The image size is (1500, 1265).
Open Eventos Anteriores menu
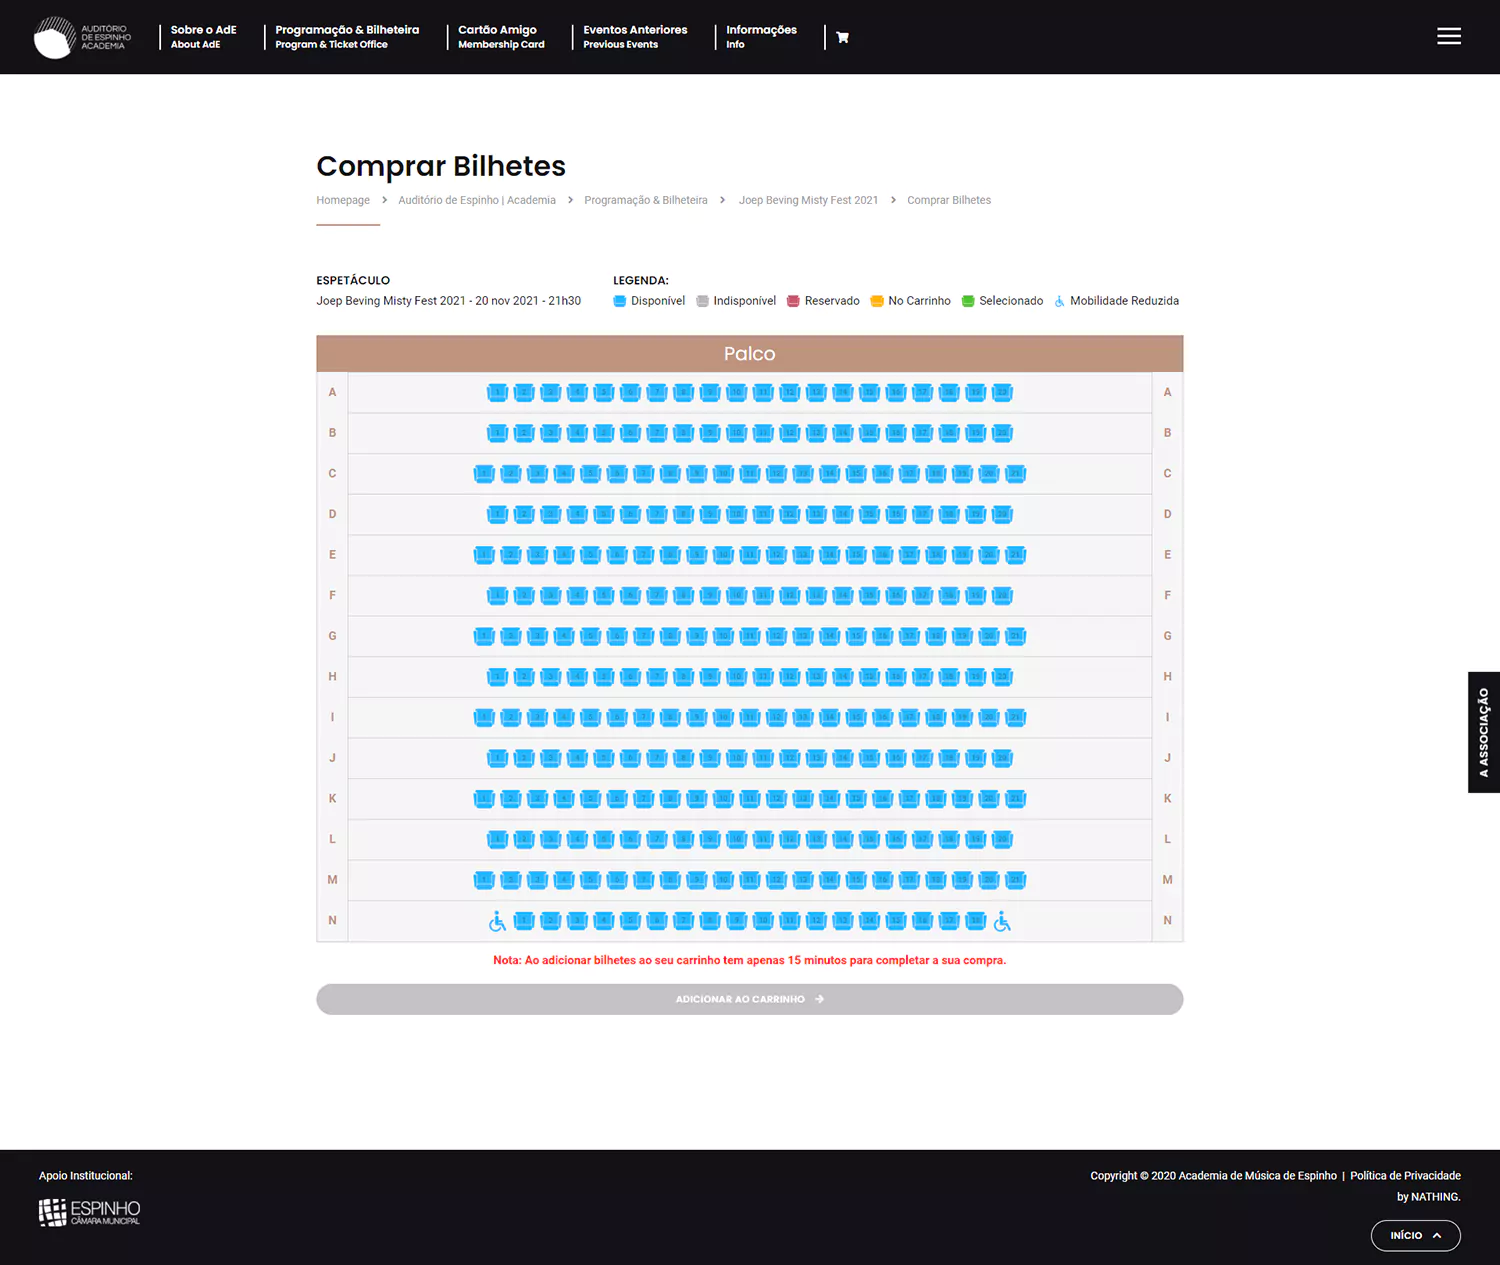636,37
